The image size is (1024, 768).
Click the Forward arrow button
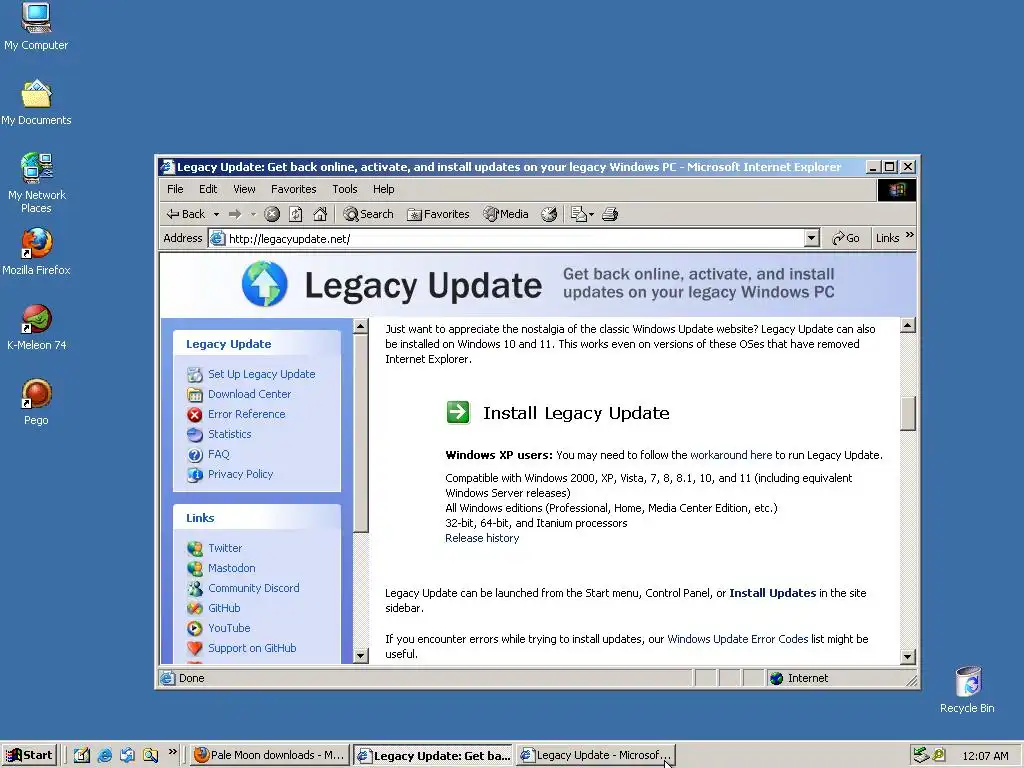coord(235,214)
